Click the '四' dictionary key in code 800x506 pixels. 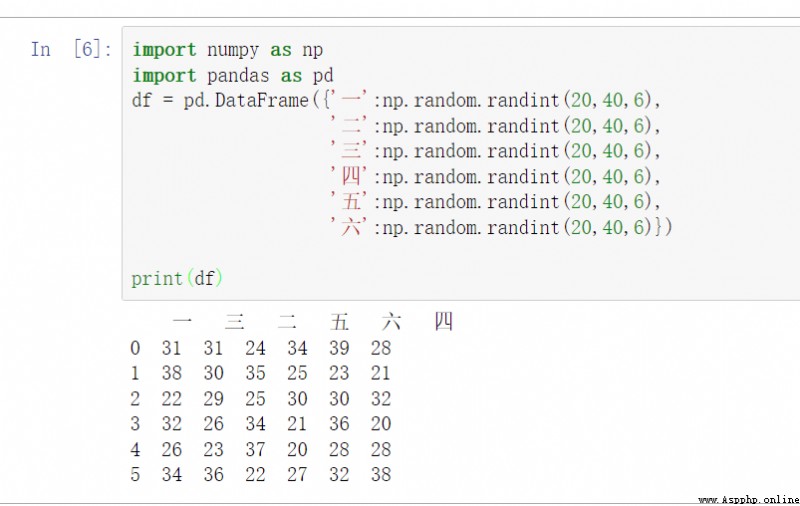pyautogui.click(x=349, y=176)
